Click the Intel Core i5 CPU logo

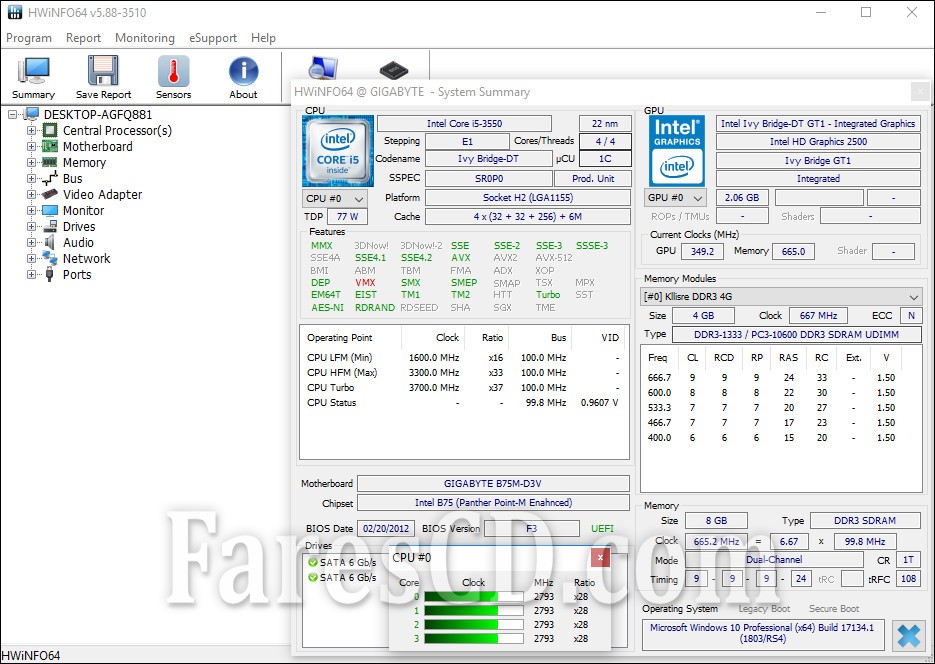(x=338, y=151)
